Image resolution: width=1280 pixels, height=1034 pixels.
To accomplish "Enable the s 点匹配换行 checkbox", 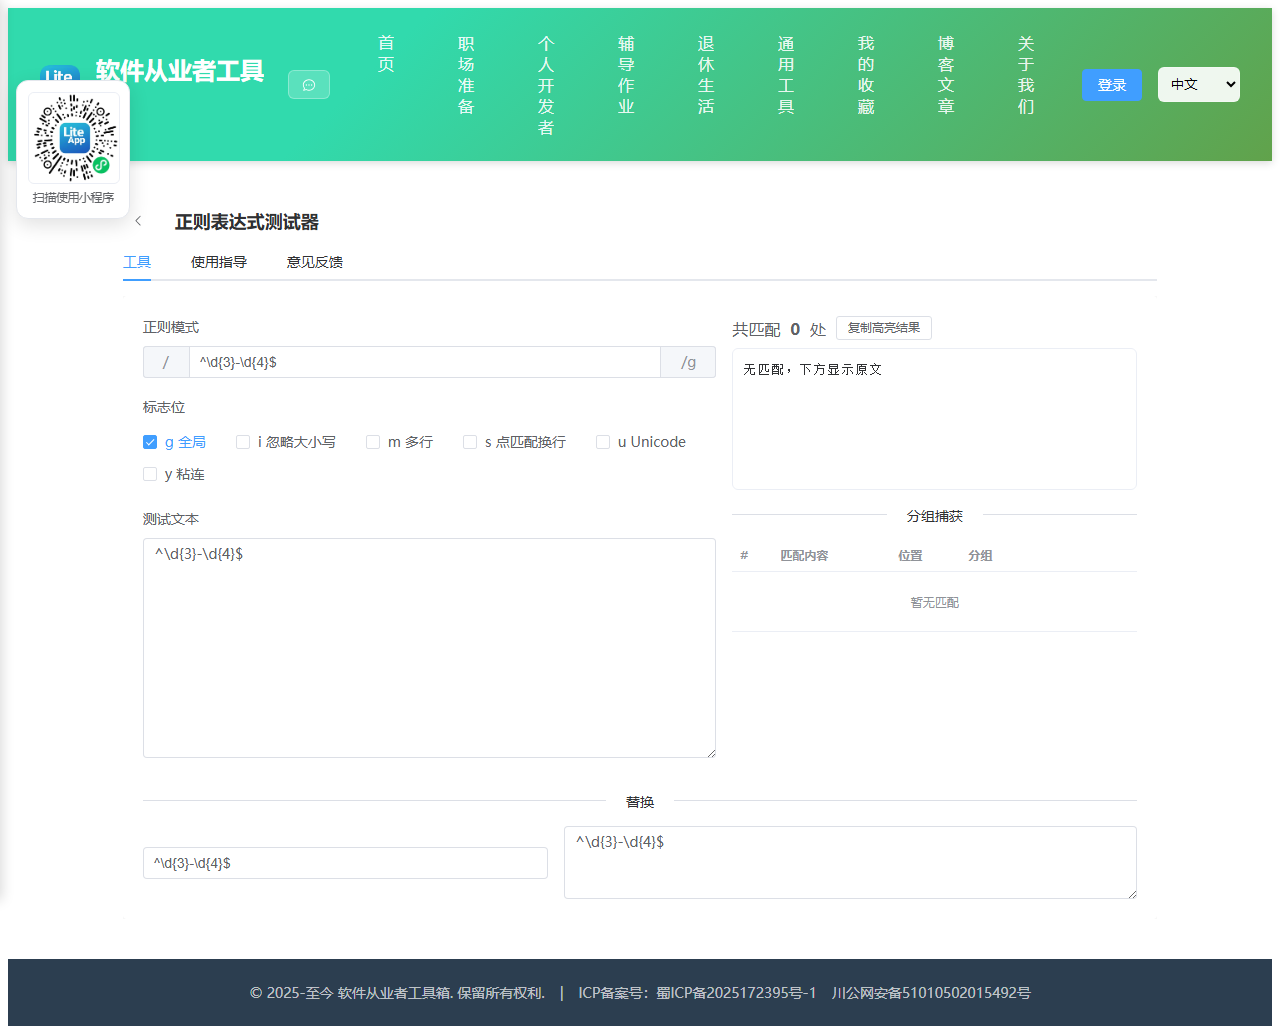I will (x=470, y=442).
